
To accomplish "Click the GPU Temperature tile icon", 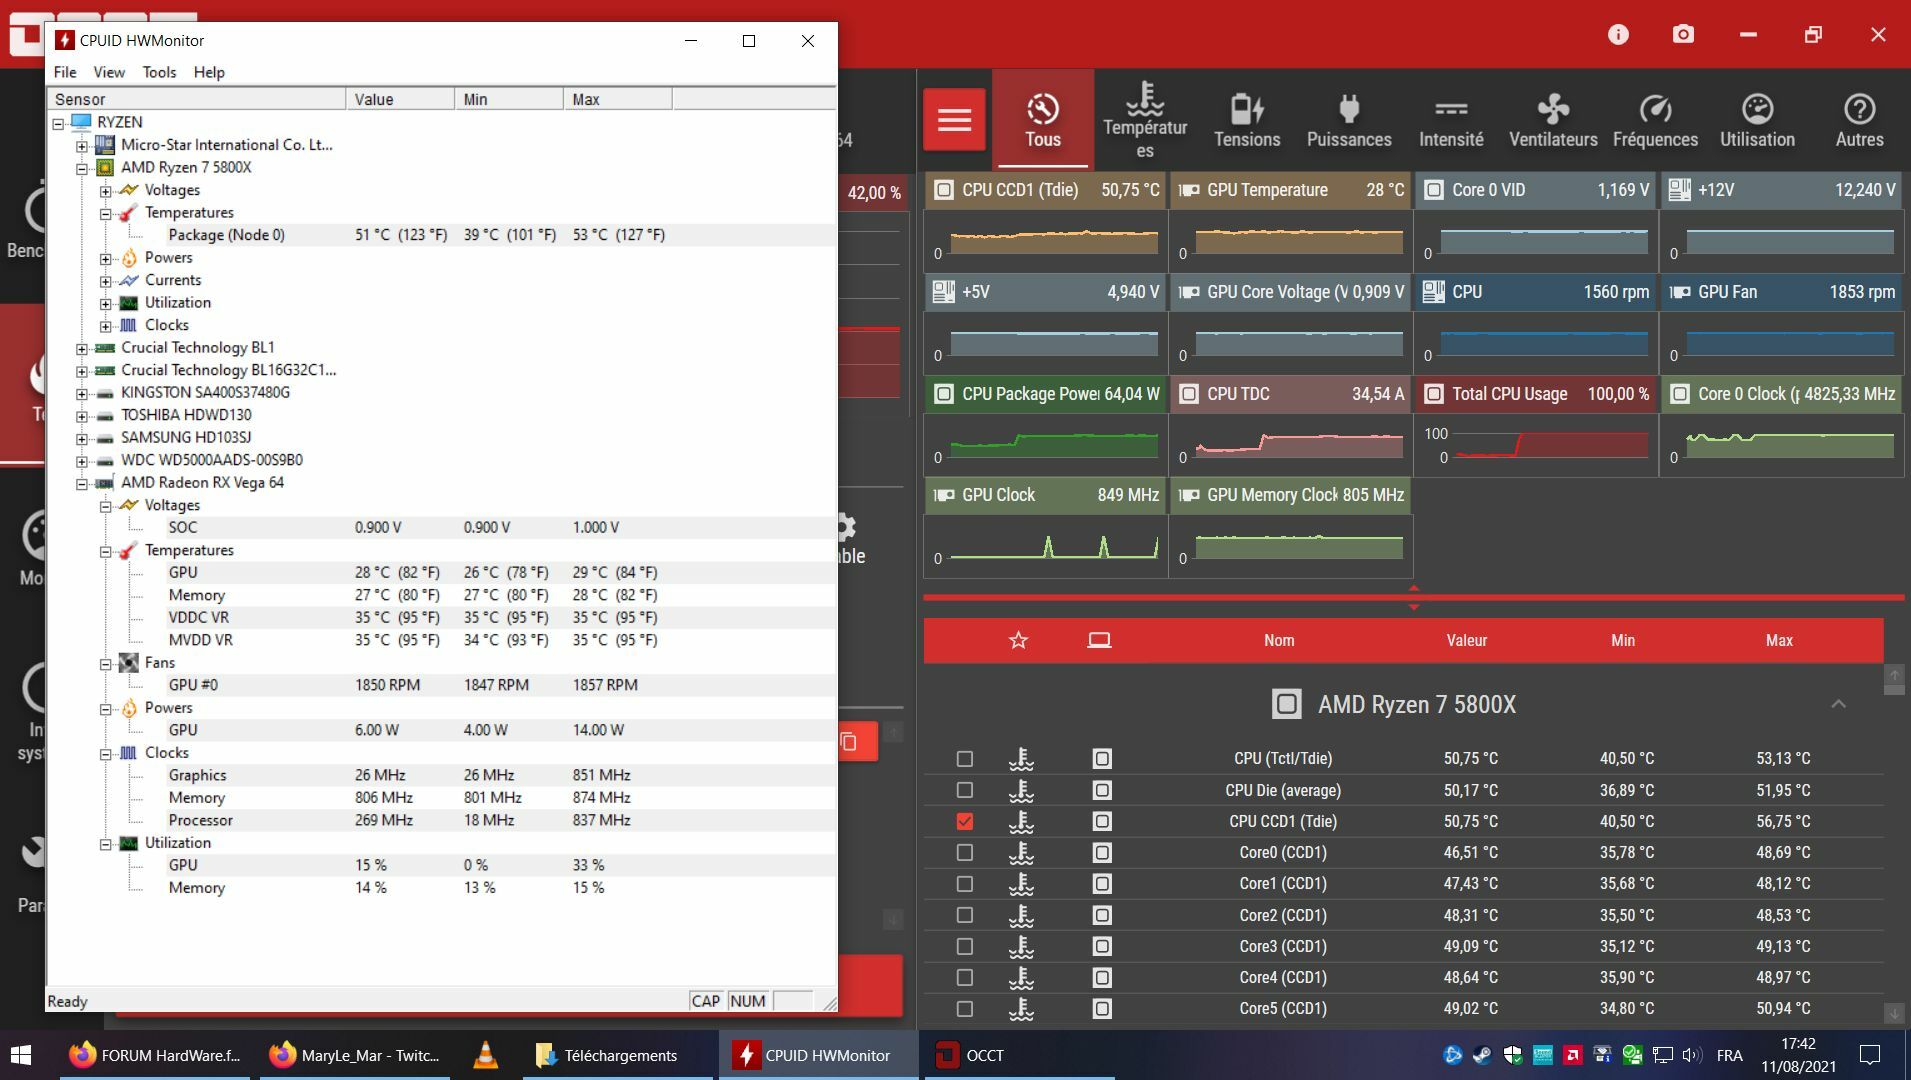I will point(1189,190).
